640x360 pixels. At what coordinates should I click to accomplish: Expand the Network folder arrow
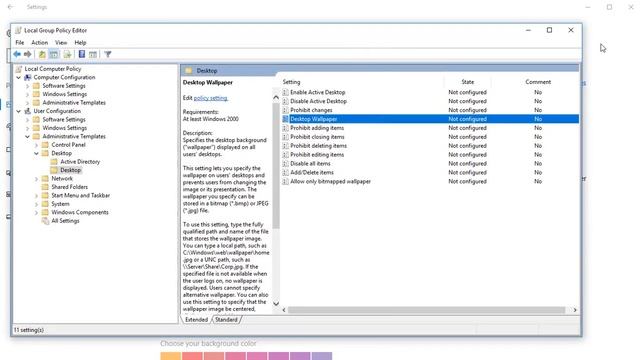[x=36, y=179]
